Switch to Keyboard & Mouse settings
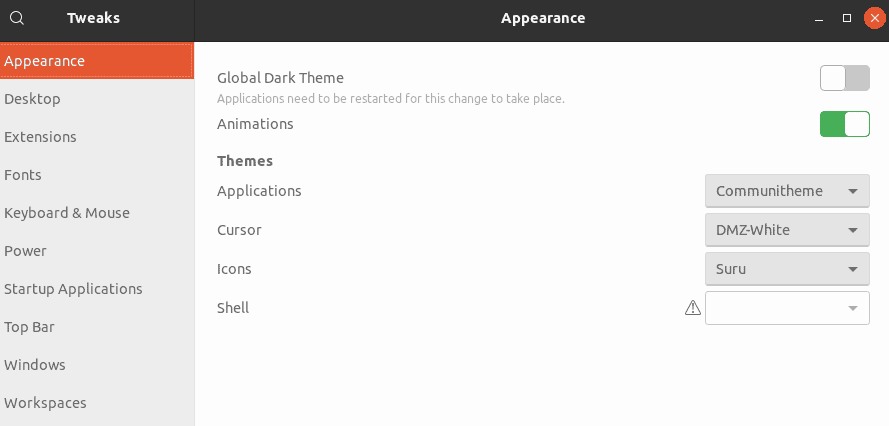Screen dimensions: 889x426 point(97,213)
